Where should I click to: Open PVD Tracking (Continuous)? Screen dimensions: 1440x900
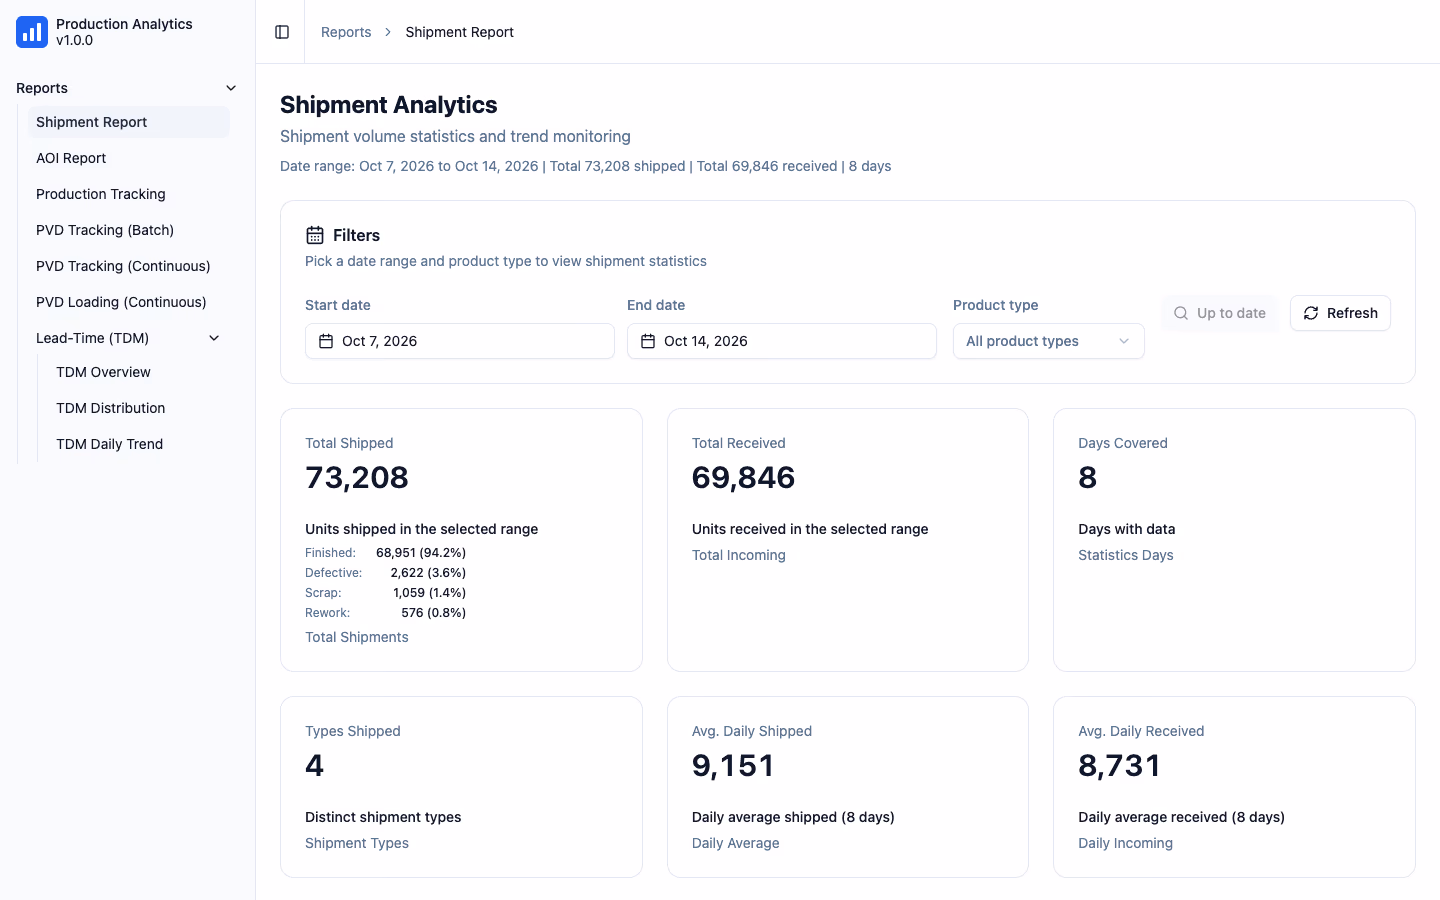click(129, 266)
